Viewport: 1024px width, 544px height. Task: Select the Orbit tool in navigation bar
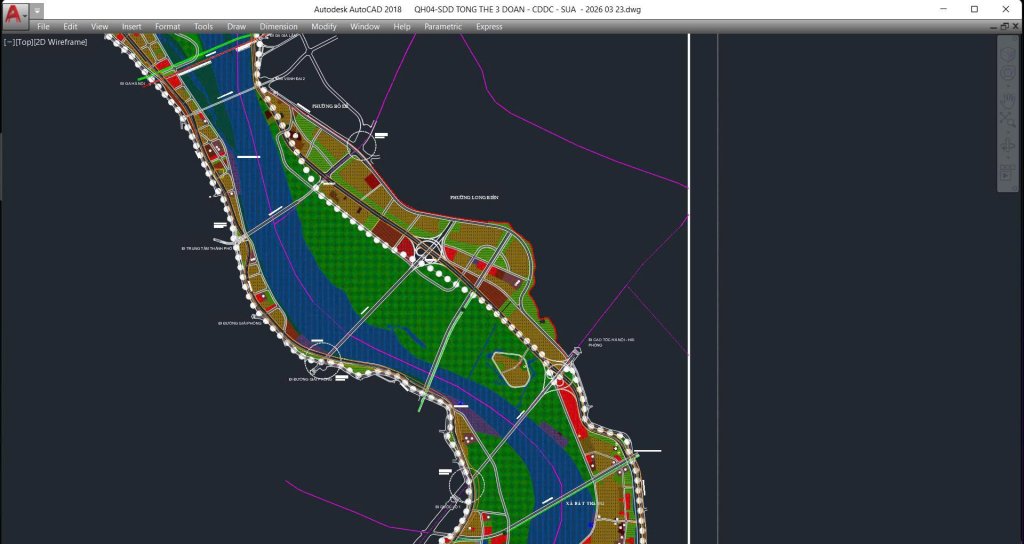pos(1008,146)
